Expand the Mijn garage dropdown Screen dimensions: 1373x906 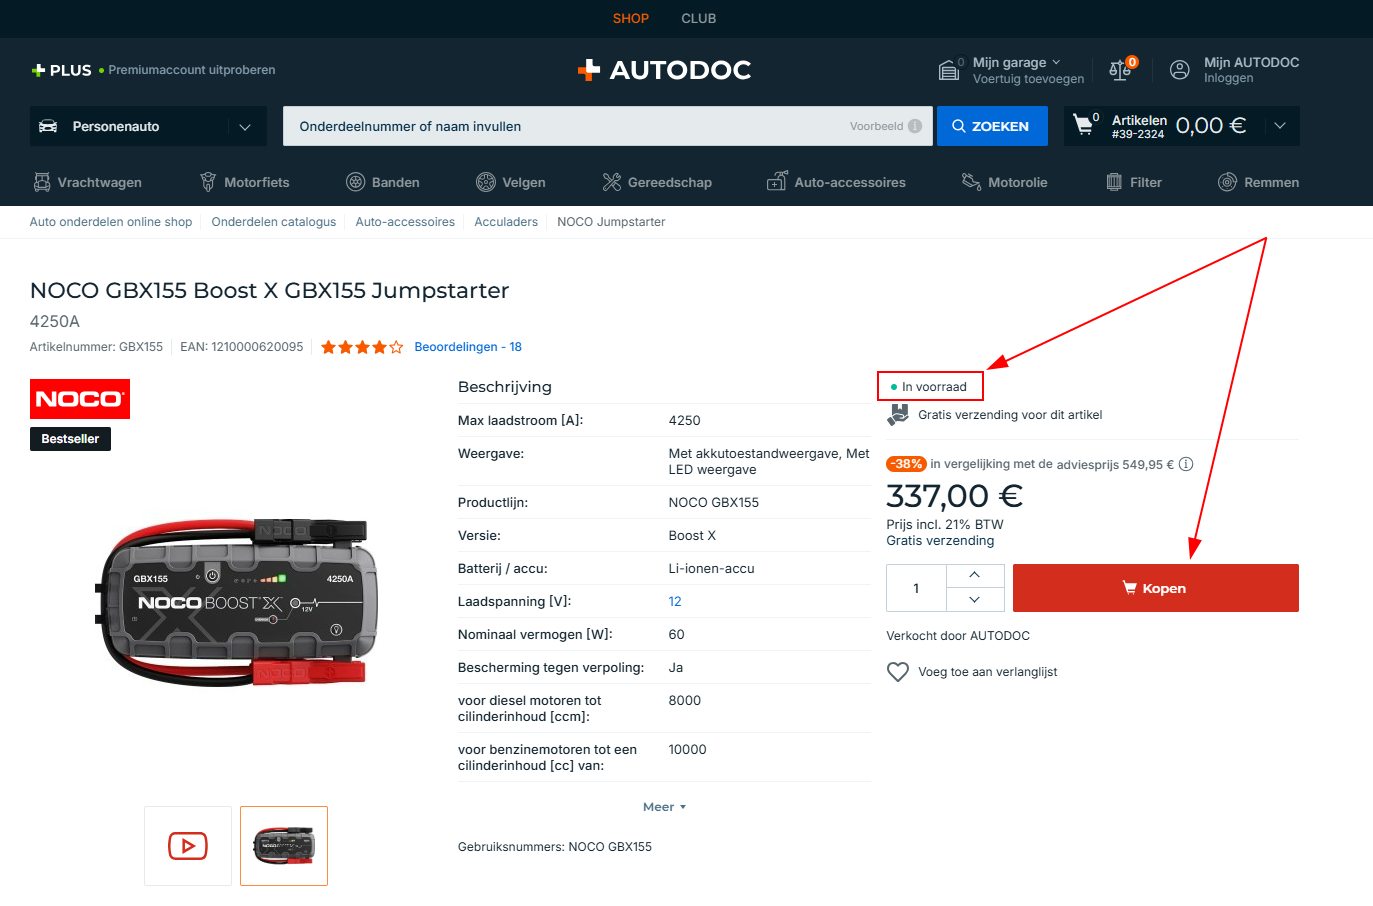point(1056,62)
